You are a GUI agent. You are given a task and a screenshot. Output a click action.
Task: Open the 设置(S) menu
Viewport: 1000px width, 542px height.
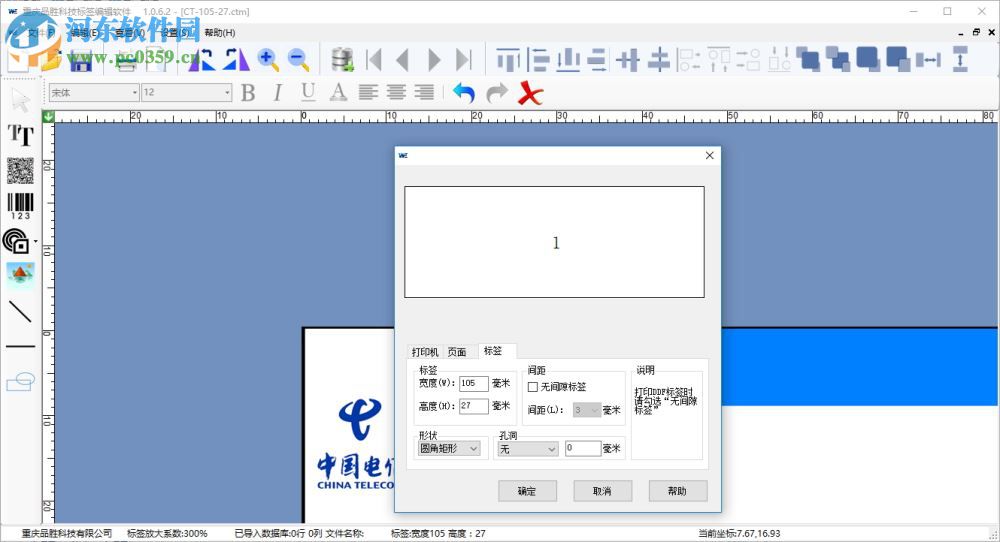175,33
